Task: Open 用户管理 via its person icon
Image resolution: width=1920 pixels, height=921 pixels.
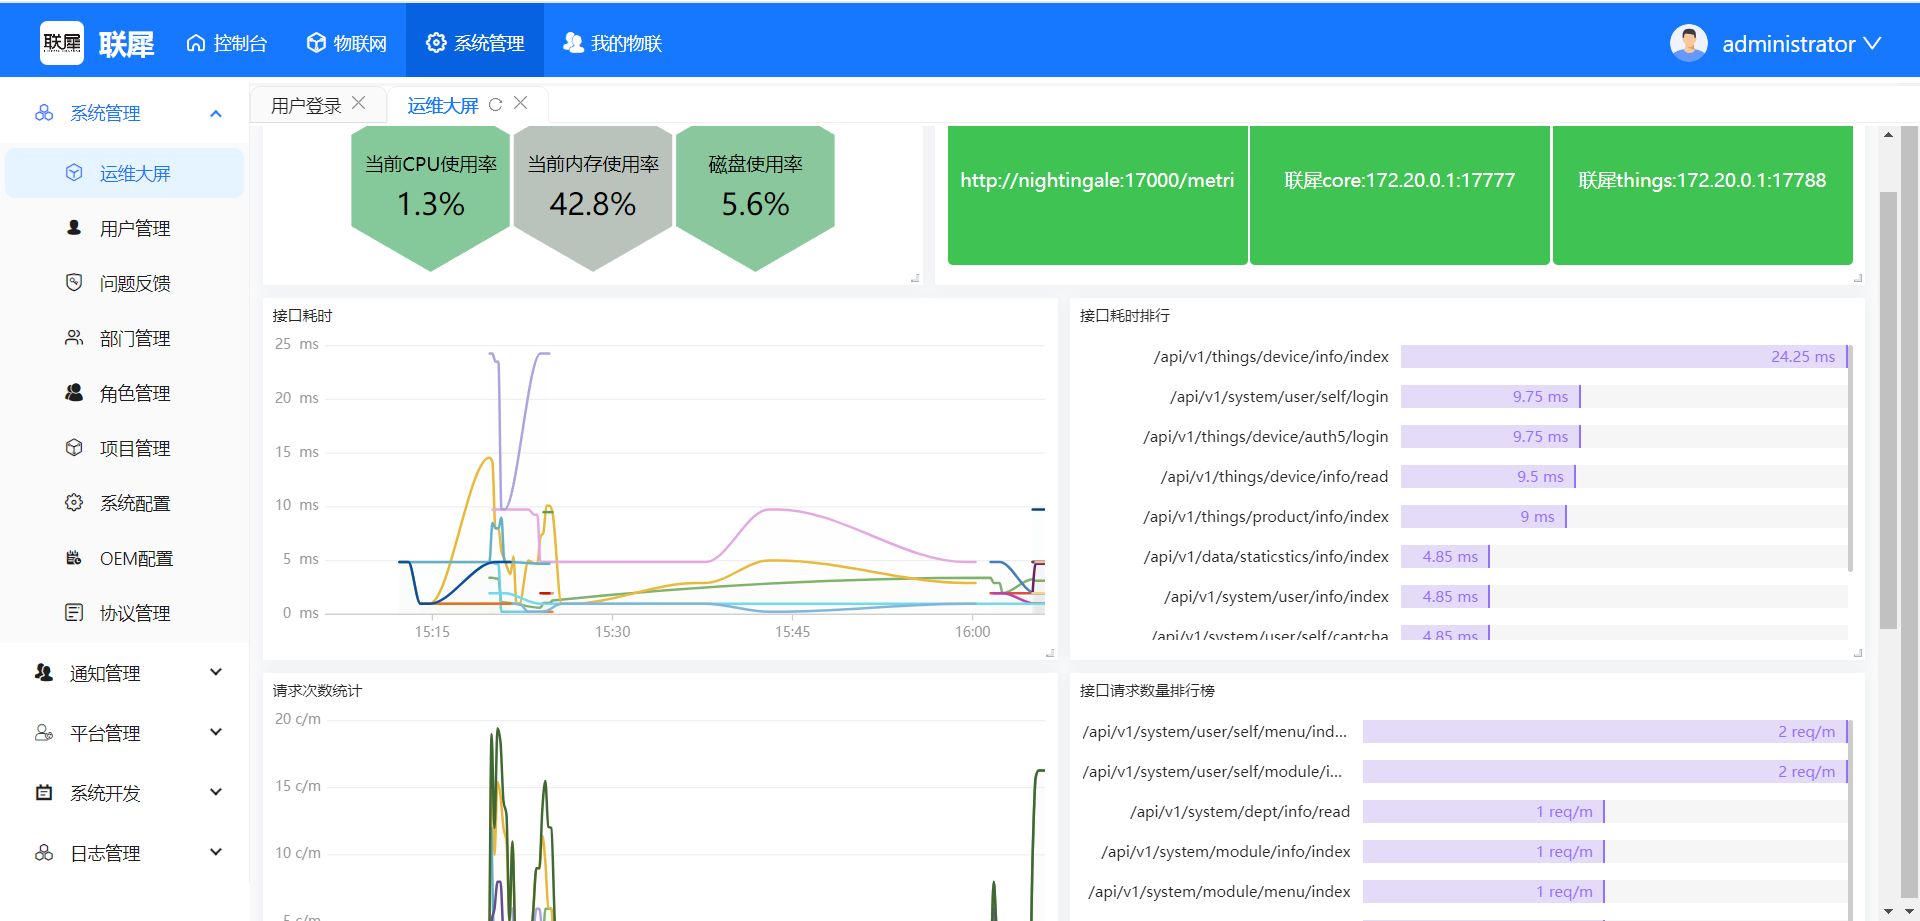Action: tap(74, 228)
